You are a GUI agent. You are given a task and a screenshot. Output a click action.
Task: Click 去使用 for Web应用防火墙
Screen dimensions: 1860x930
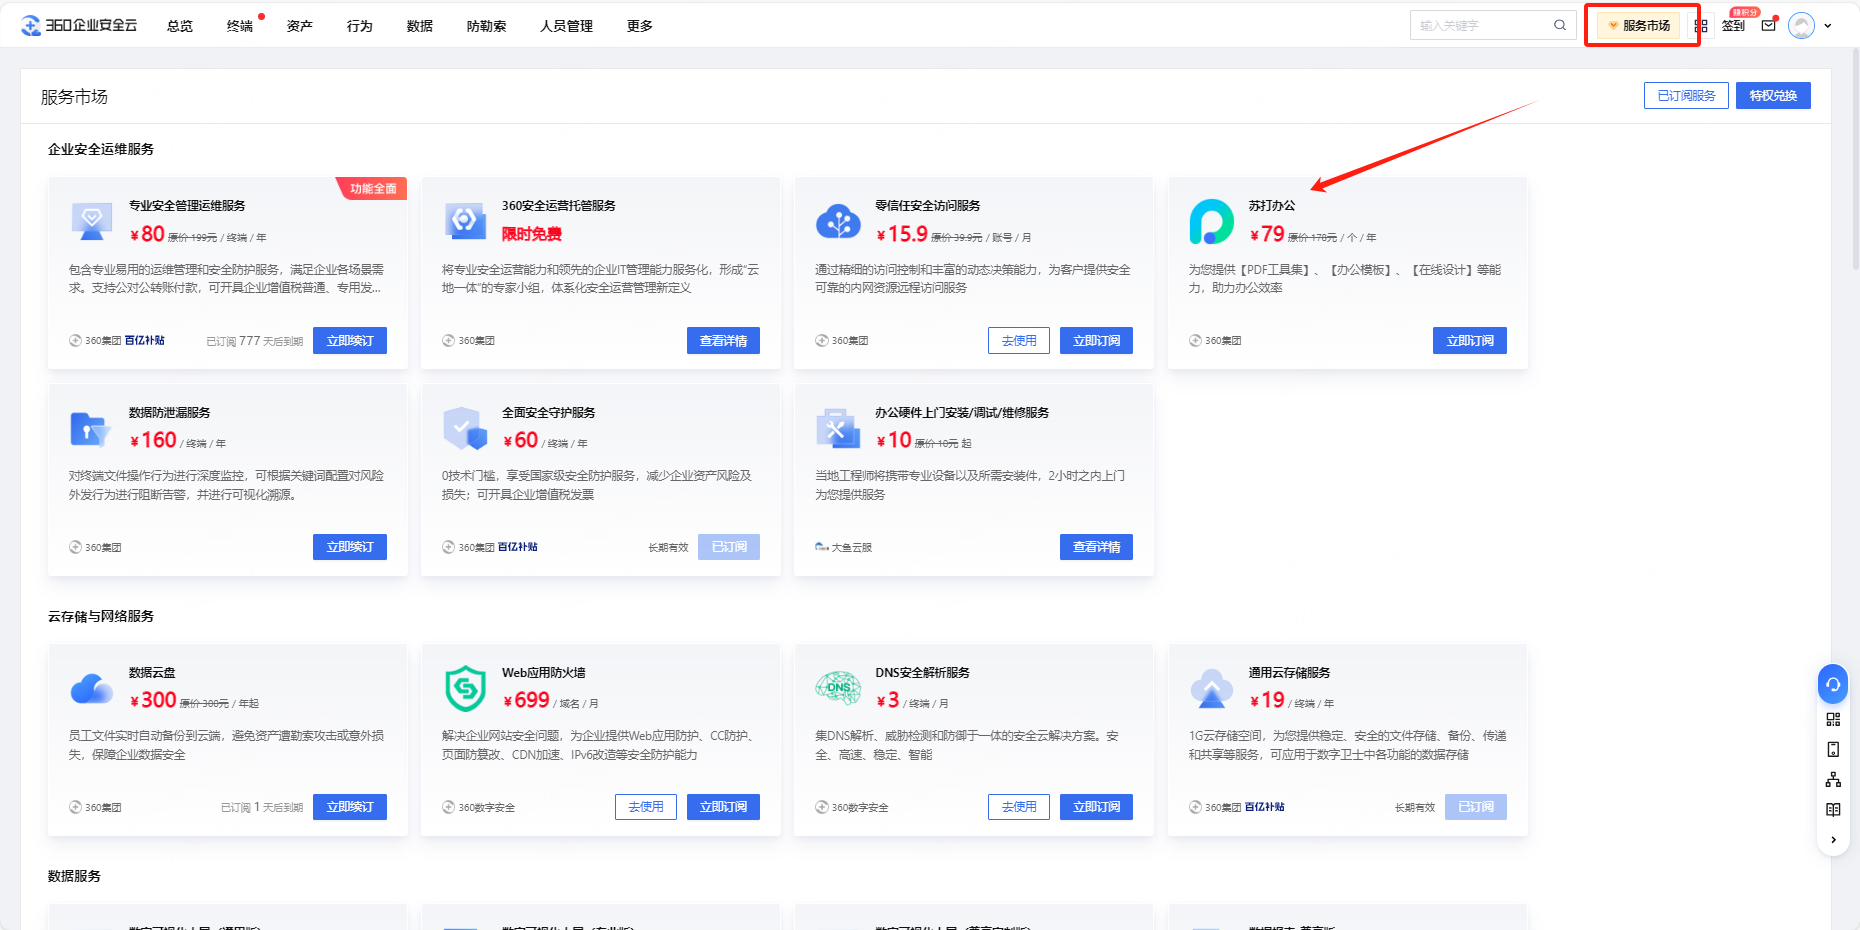pyautogui.click(x=646, y=807)
